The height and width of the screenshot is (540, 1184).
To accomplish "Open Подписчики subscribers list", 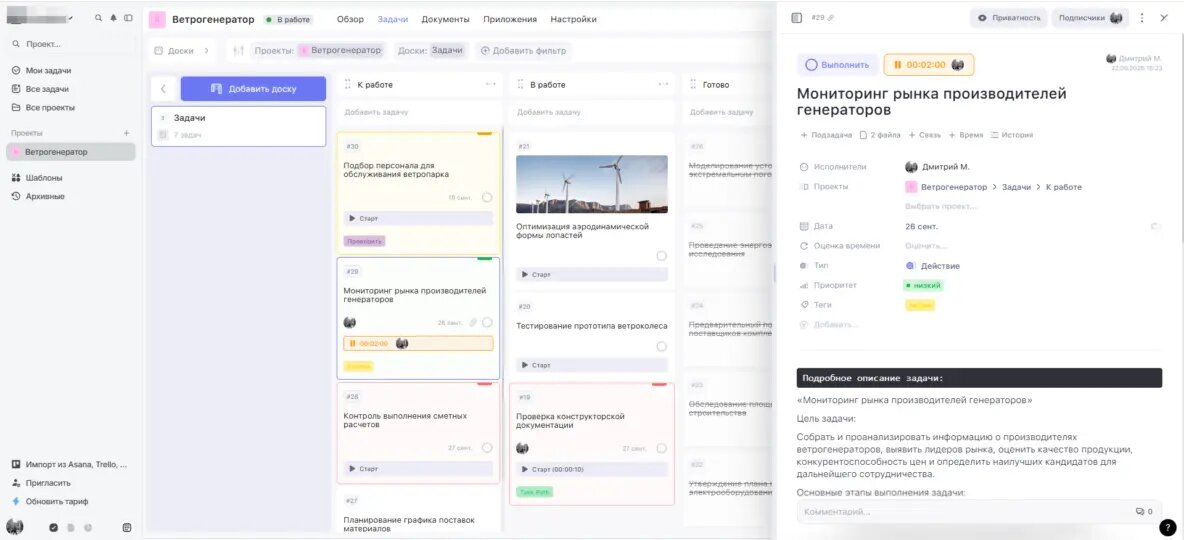I will 1090,18.
